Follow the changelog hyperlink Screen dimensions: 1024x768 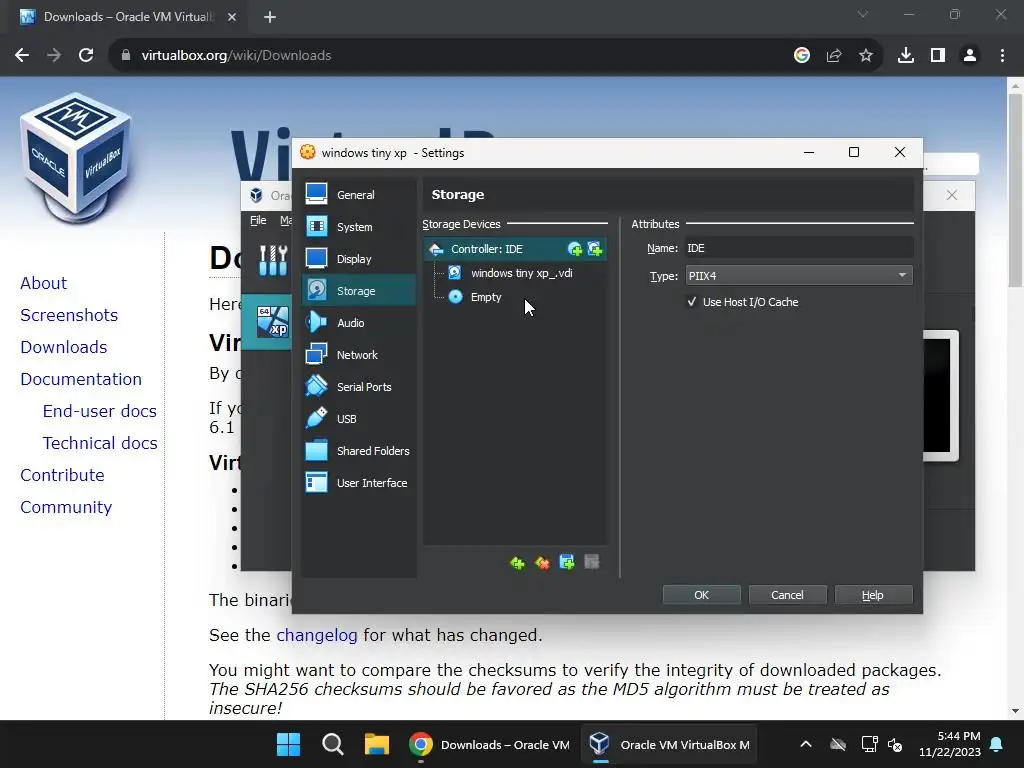tap(317, 635)
